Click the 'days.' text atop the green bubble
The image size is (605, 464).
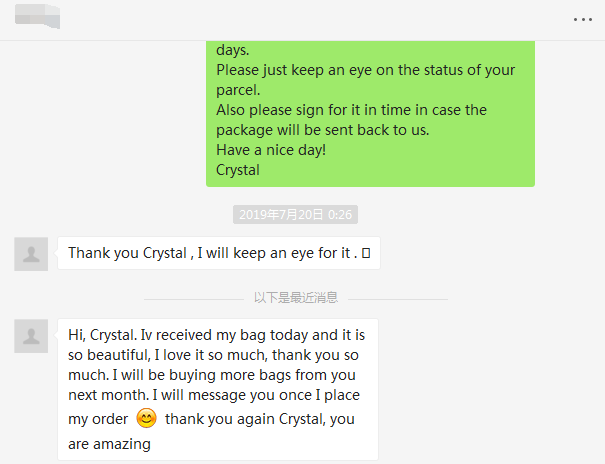click(x=234, y=50)
